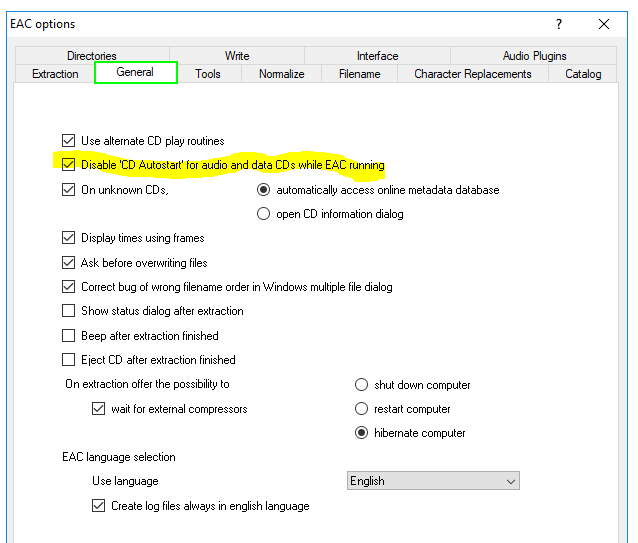The image size is (638, 543).
Task: Select the General tab
Action: coord(135,72)
